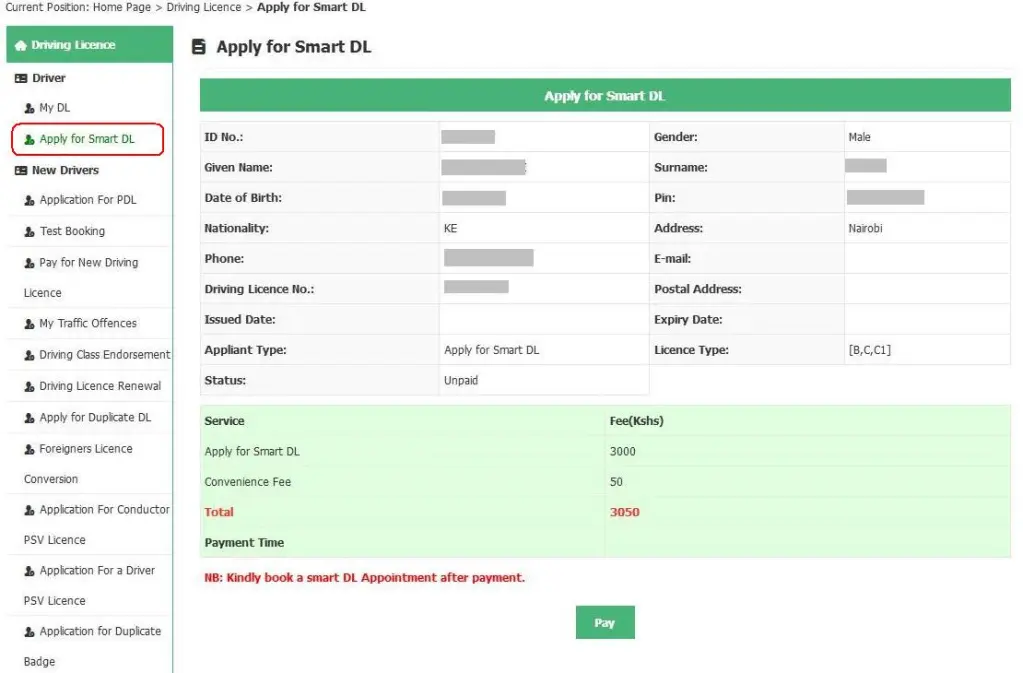
Task: Click the Gender value Male
Action: pyautogui.click(x=859, y=137)
